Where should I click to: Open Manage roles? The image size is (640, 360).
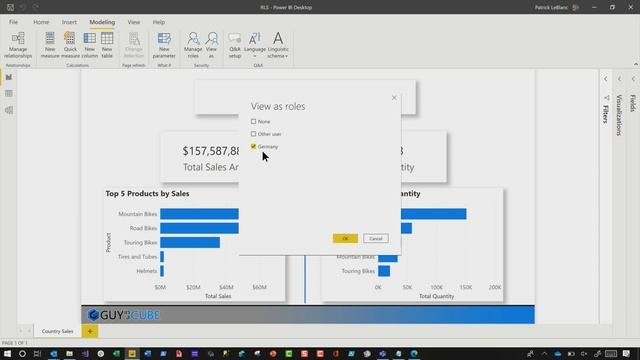click(193, 45)
